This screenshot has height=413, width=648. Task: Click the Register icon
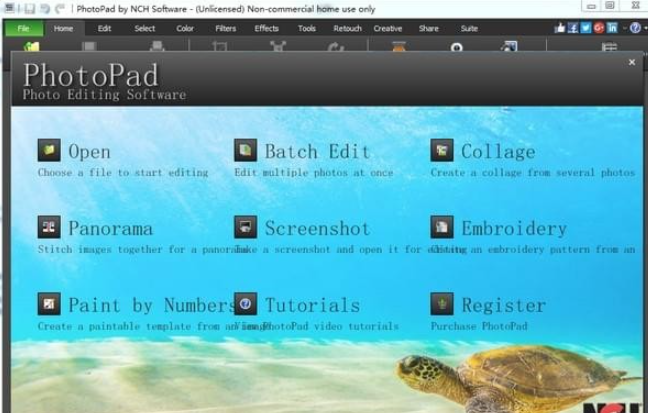[442, 304]
